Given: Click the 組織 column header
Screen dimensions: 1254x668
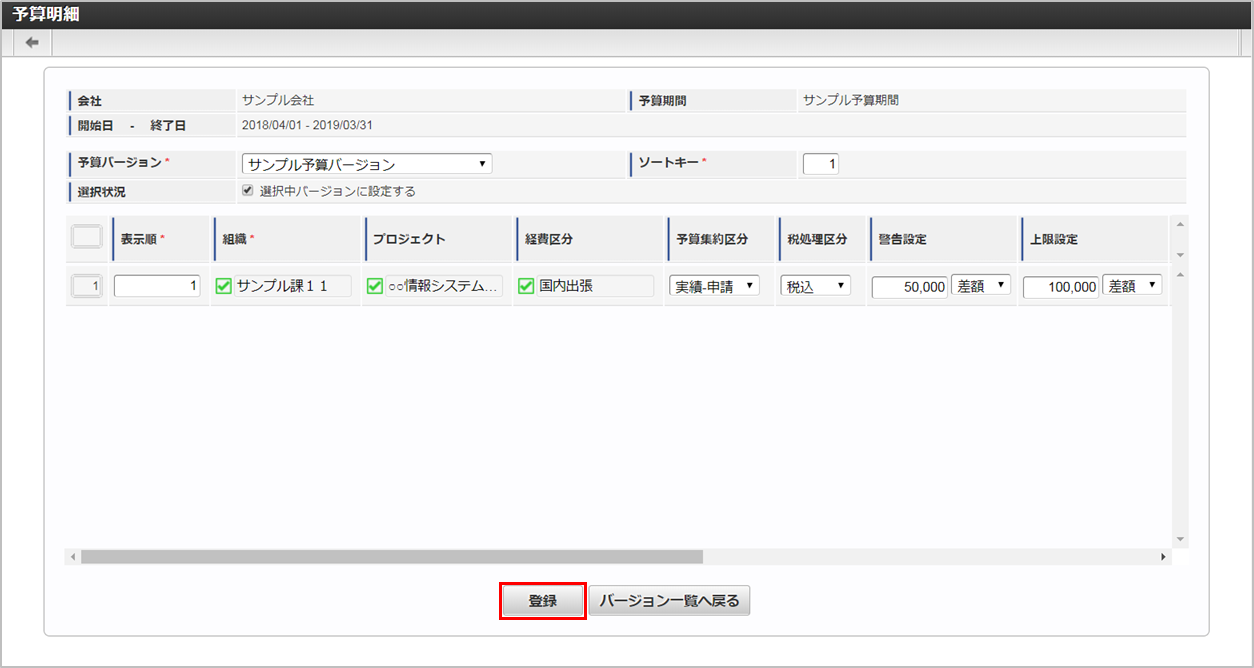Looking at the screenshot, I should coord(287,240).
